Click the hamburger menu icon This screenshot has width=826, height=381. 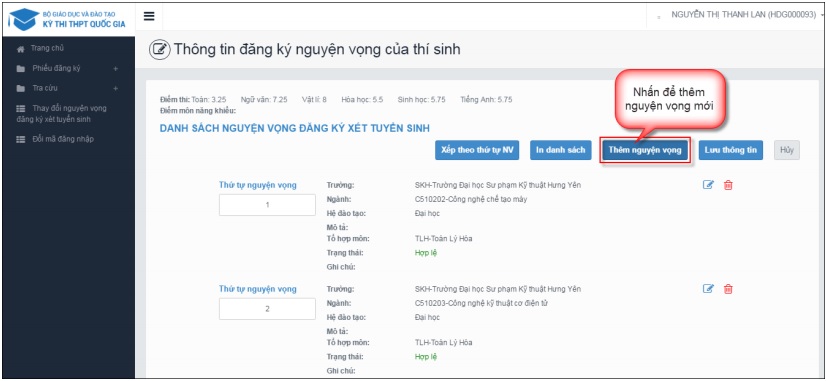(149, 16)
